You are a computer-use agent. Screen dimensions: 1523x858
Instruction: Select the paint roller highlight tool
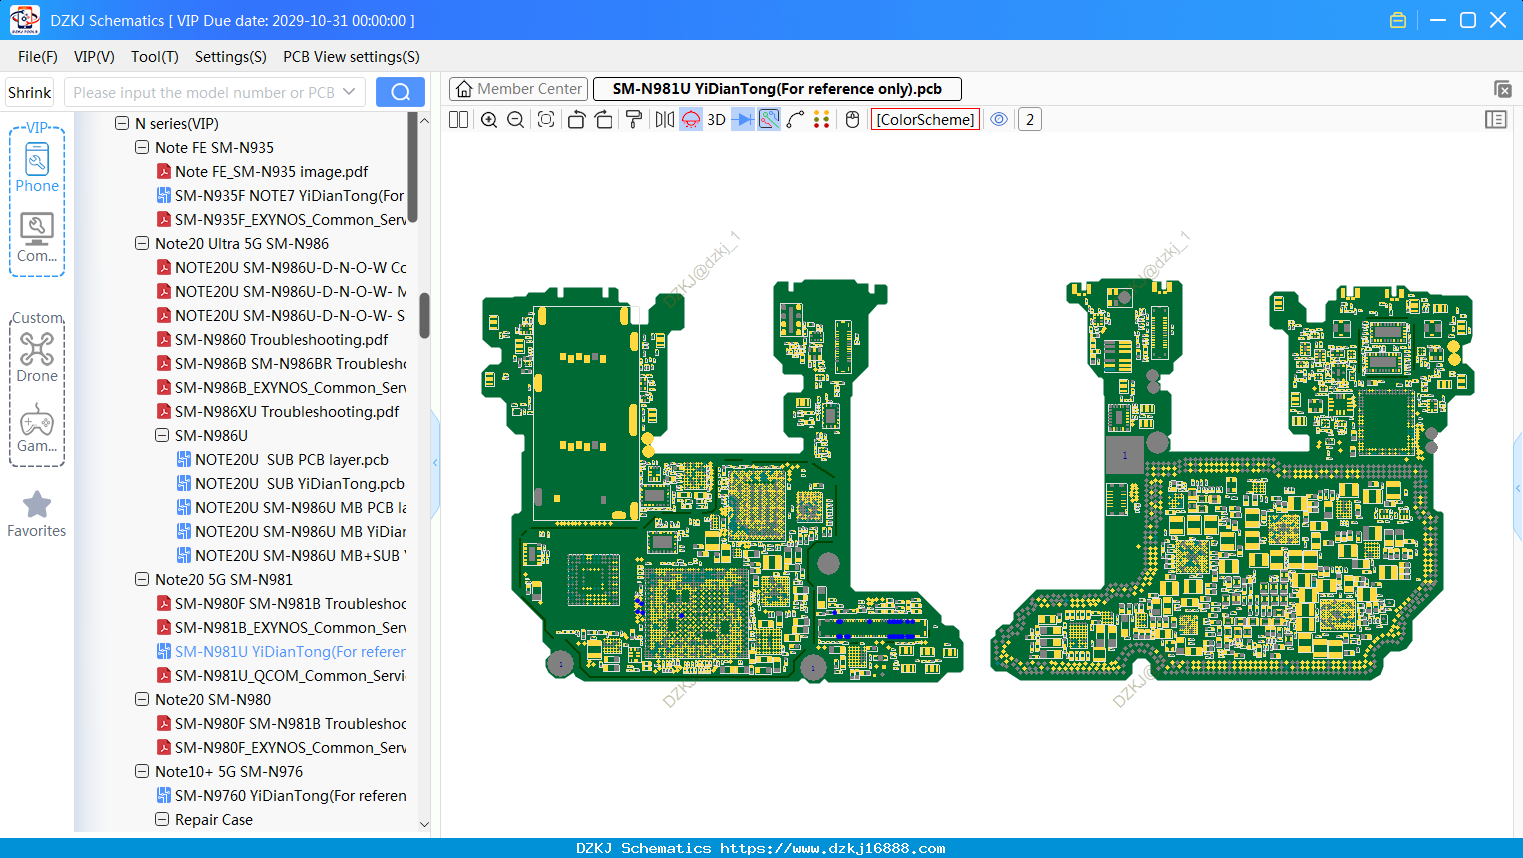[x=634, y=120]
